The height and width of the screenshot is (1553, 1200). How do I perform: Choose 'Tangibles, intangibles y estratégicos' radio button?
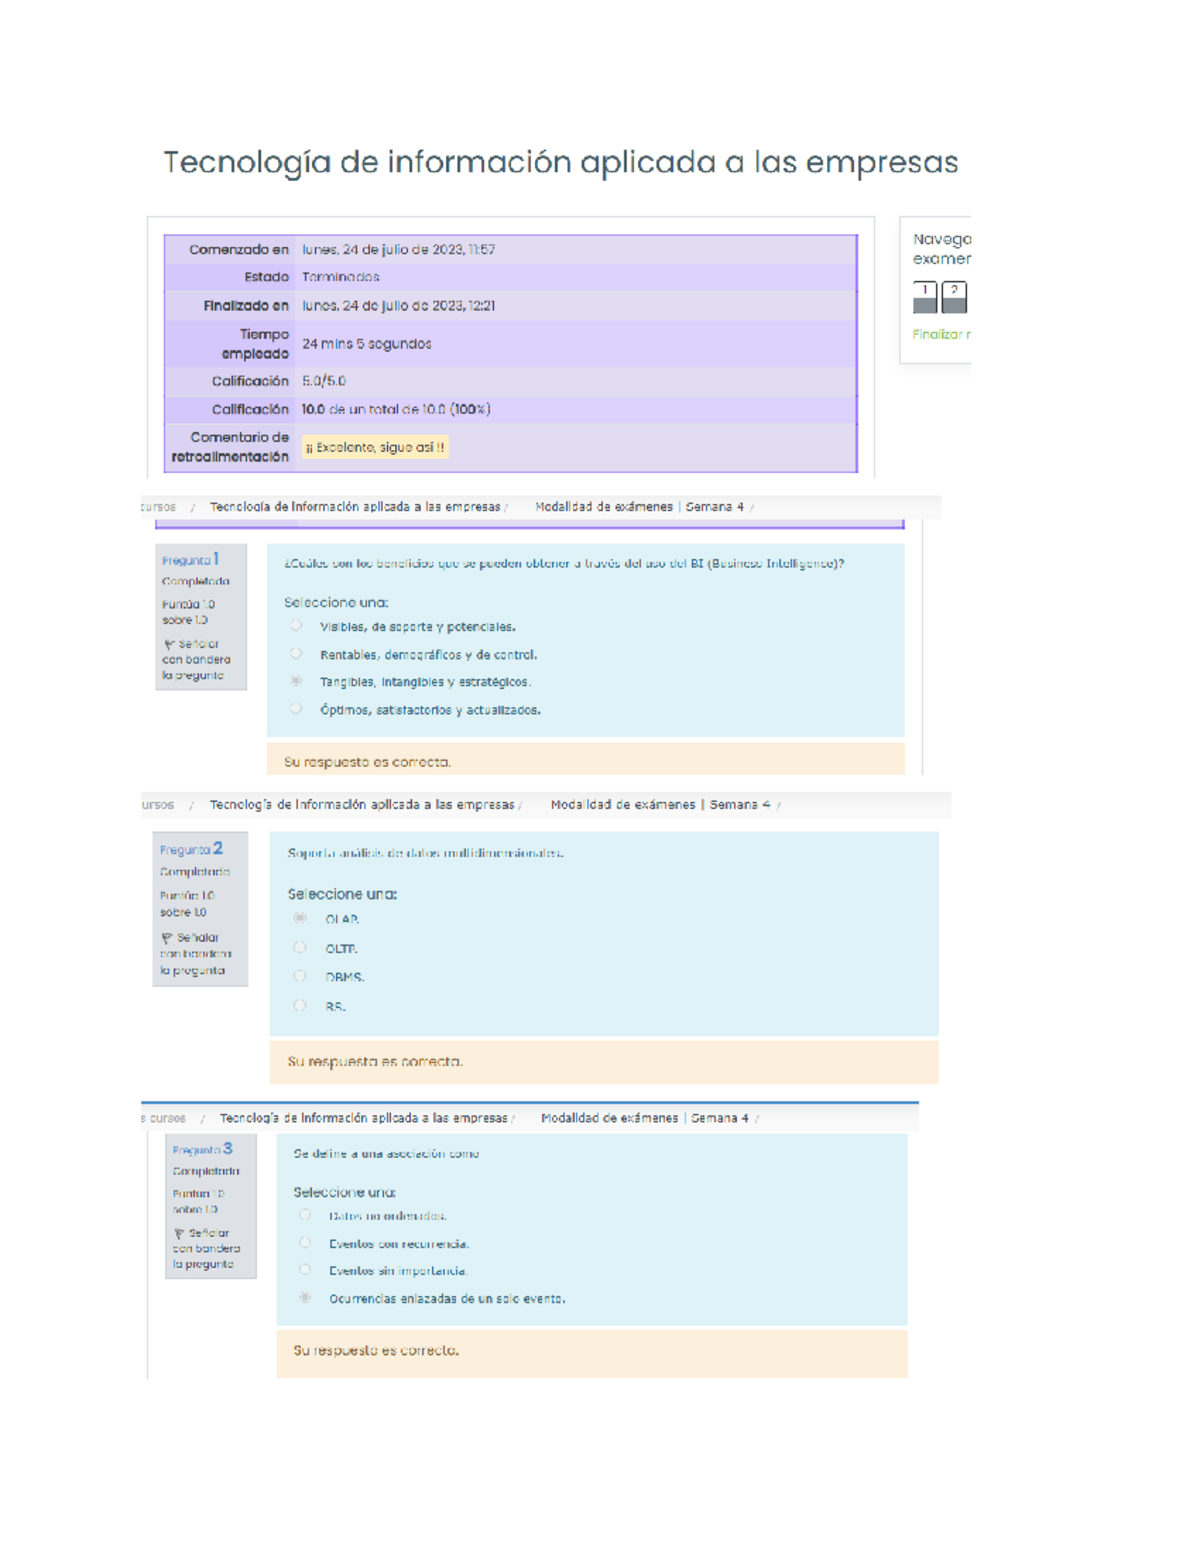[x=296, y=681]
